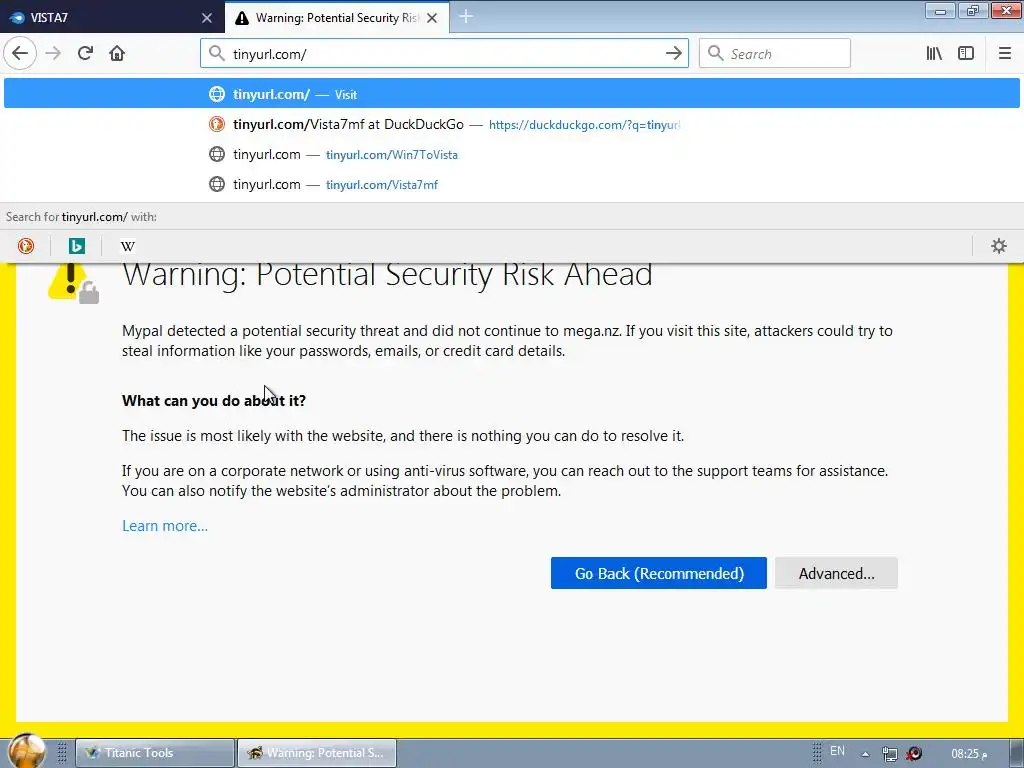Viewport: 1024px width, 768px height.
Task: Search with the Wikipedia one-click engine
Action: (x=127, y=246)
